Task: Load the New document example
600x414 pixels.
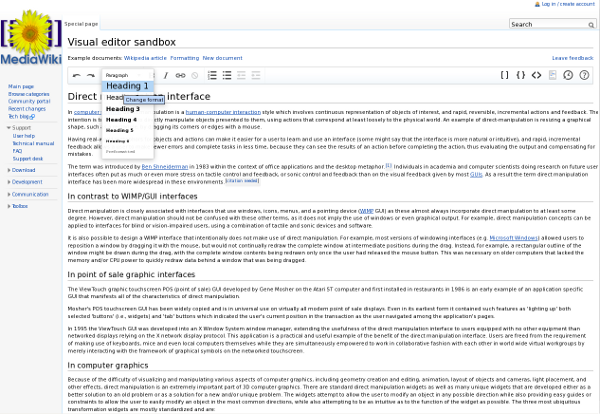Action: coord(222,58)
